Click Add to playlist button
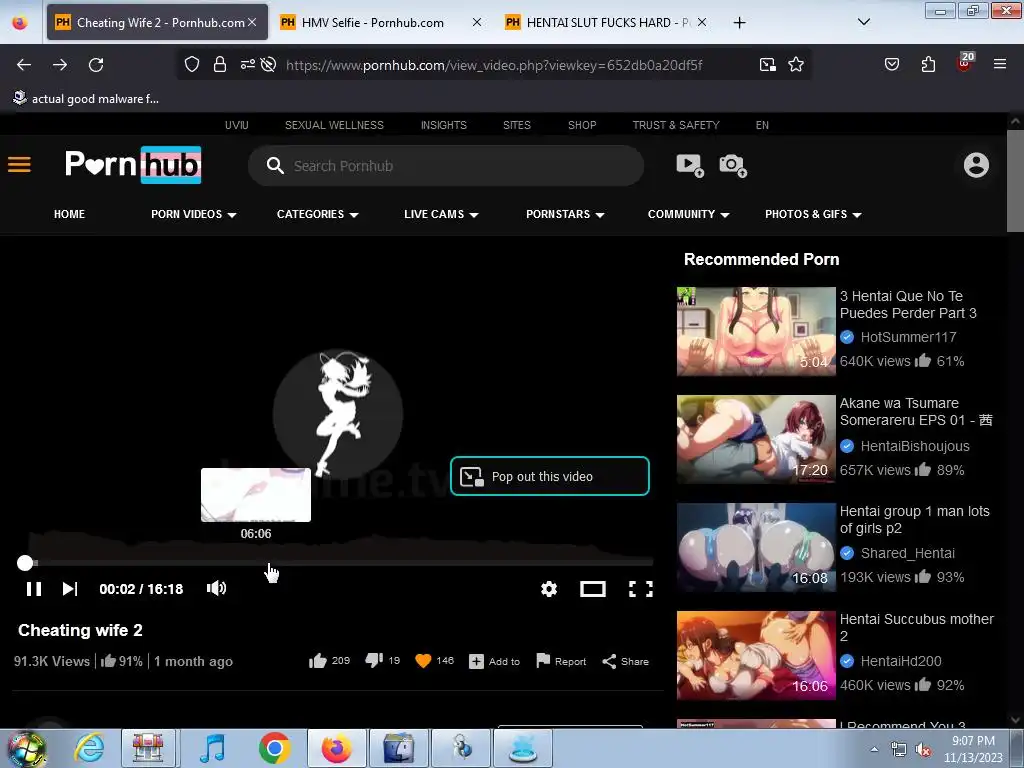Screen dimensions: 1024x768 [x=494, y=662]
